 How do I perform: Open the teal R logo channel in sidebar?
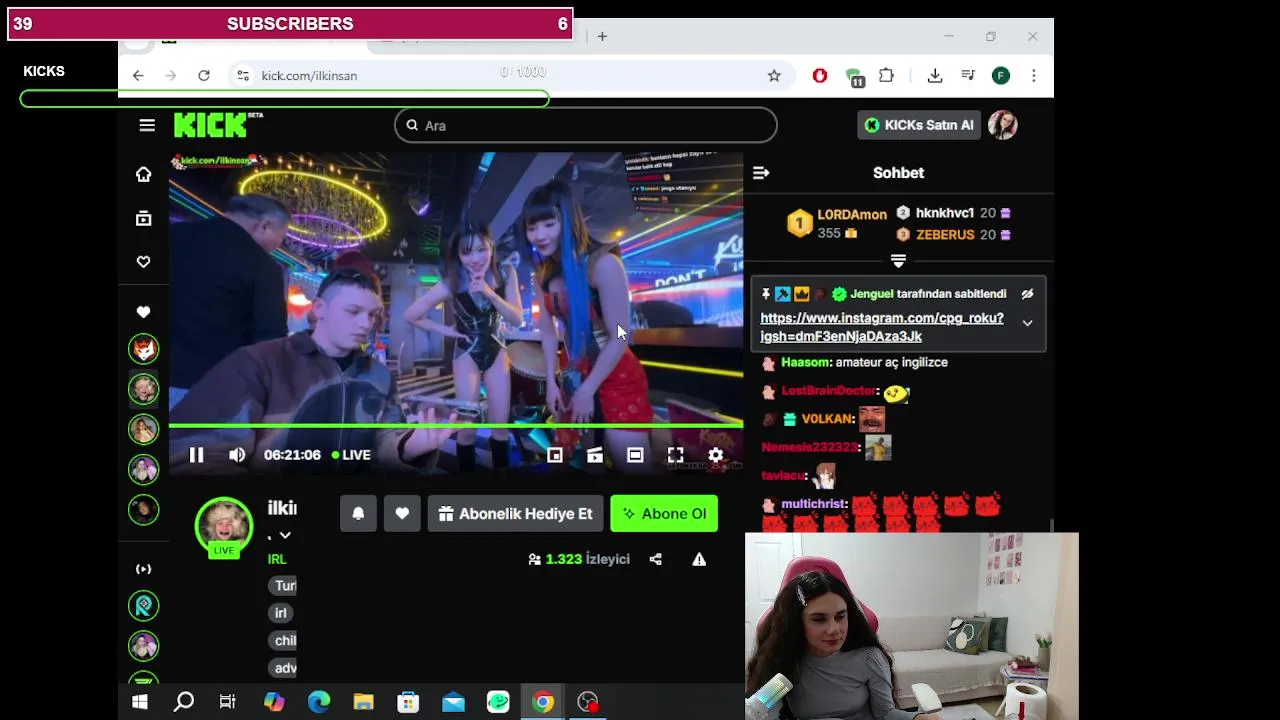[144, 606]
